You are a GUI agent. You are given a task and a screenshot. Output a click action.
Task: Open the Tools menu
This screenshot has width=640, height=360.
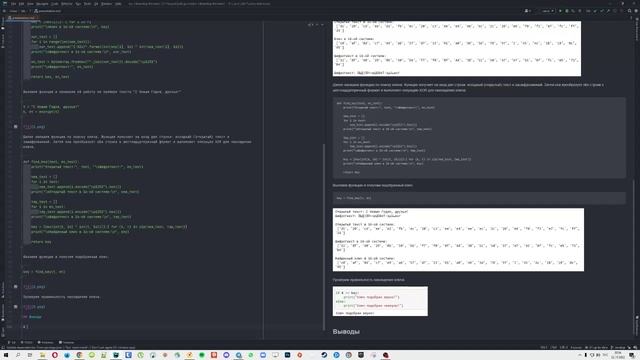pos(87,4)
